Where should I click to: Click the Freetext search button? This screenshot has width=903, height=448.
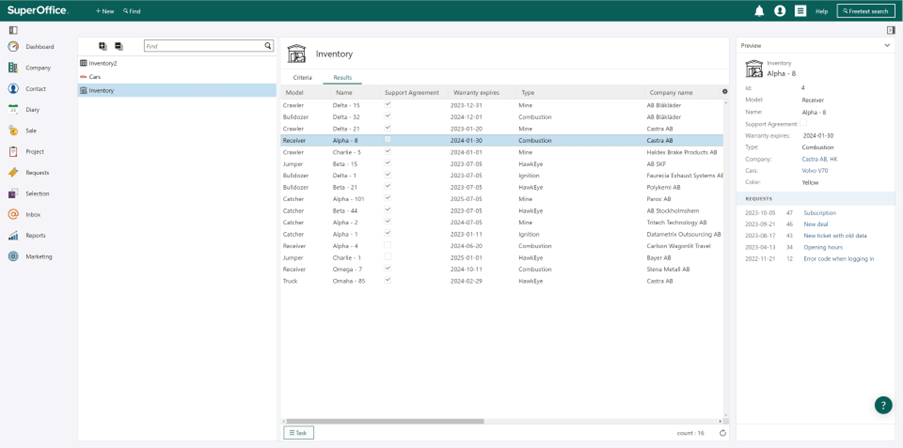pos(866,11)
